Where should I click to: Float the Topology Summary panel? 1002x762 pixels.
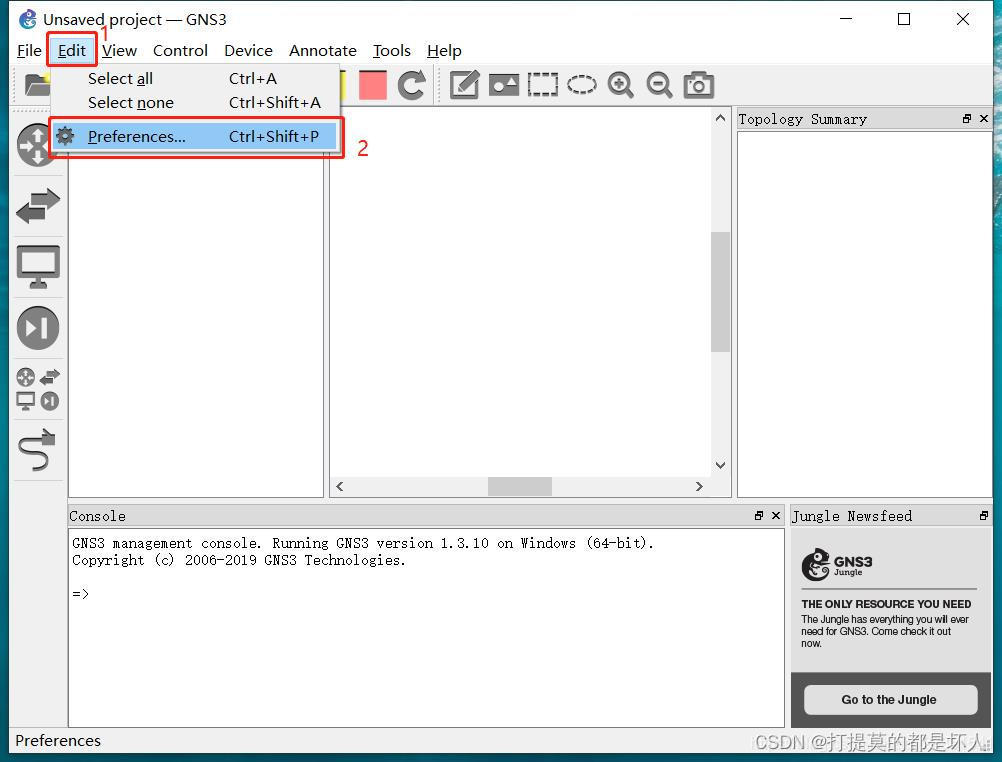coord(967,119)
